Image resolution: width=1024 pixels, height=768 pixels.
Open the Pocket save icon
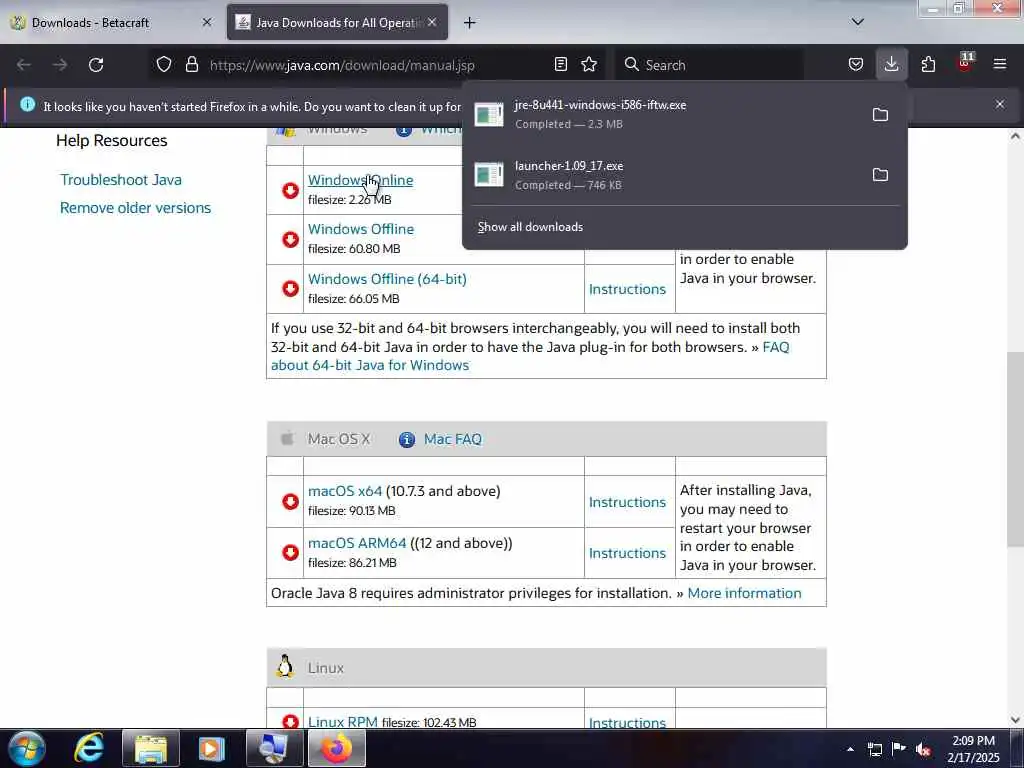856,65
